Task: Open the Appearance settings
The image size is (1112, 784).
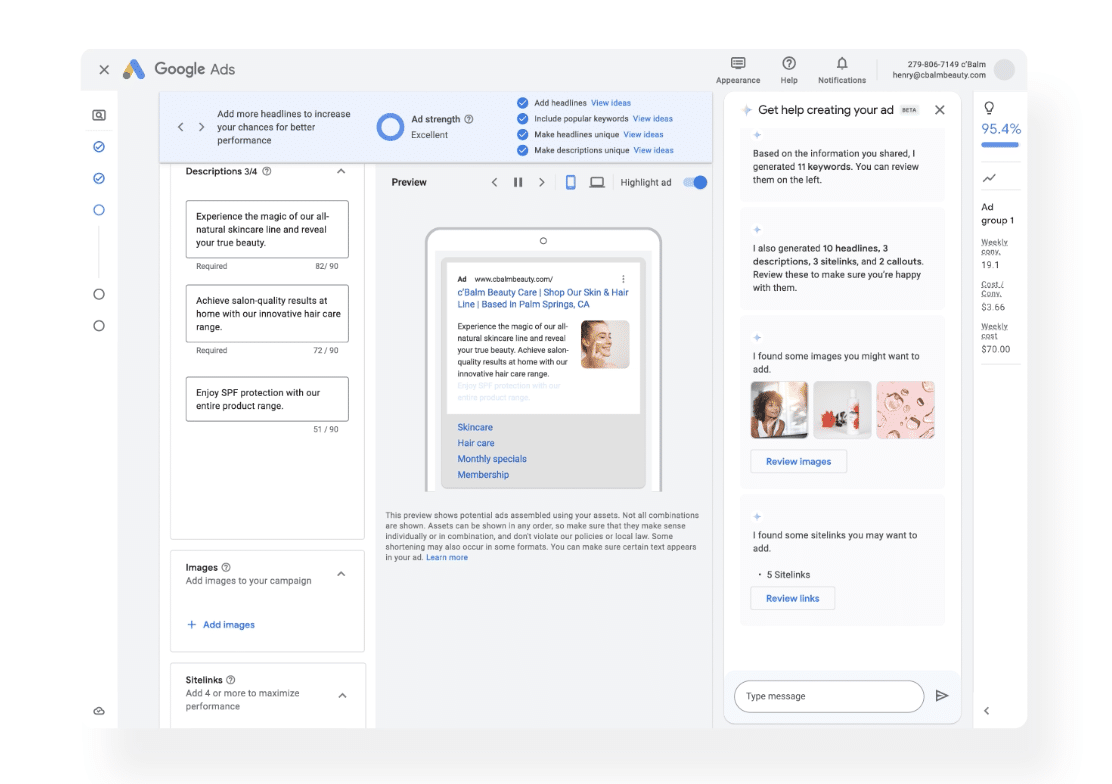Action: click(x=738, y=62)
